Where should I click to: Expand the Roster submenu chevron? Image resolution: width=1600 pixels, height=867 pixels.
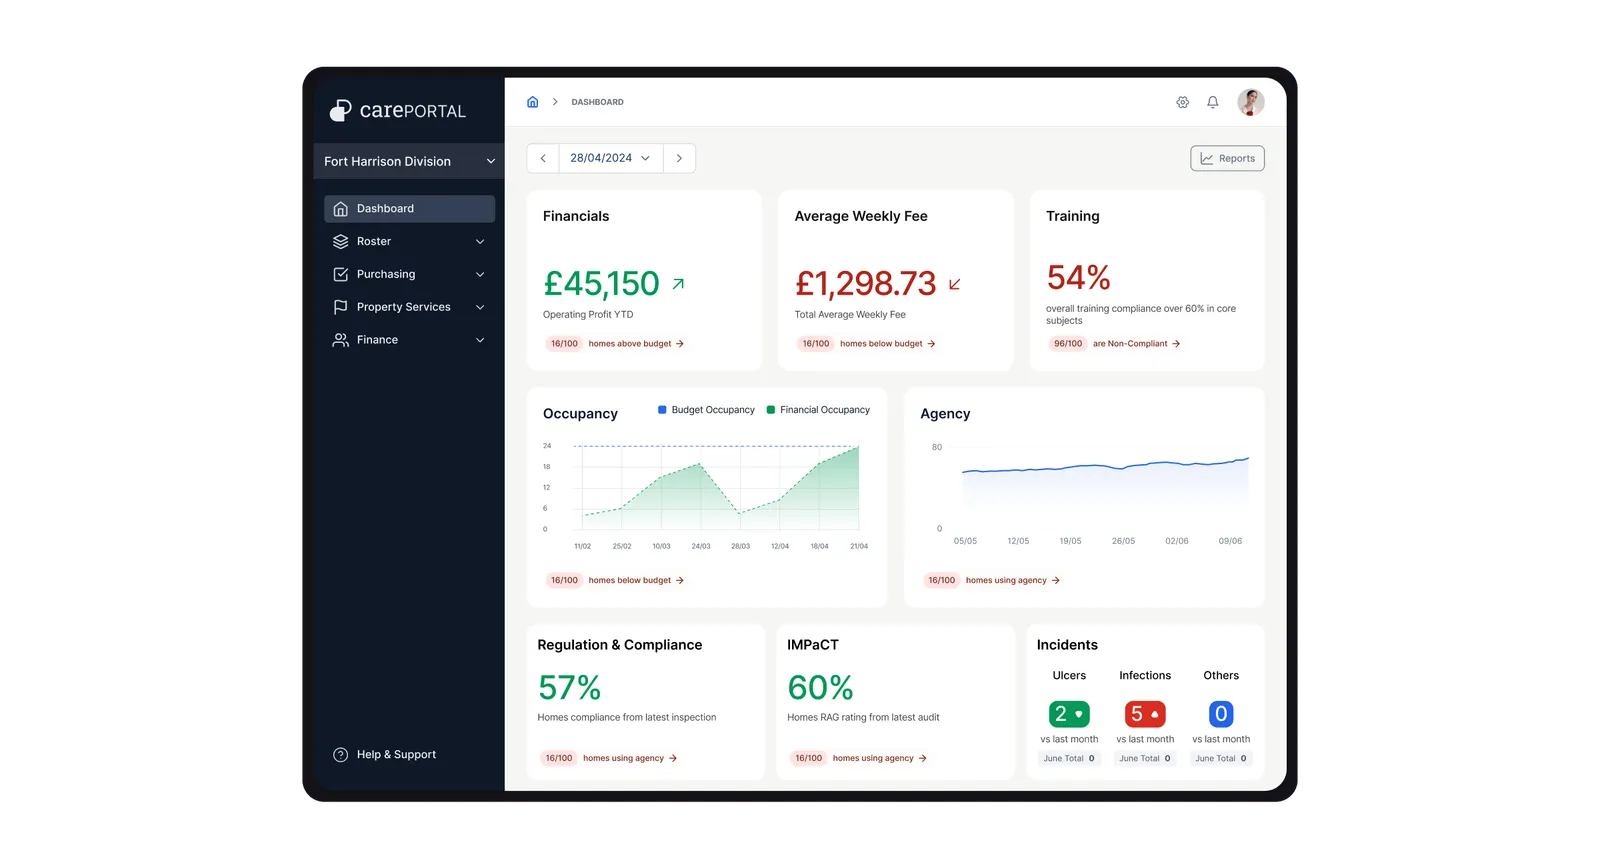point(480,242)
